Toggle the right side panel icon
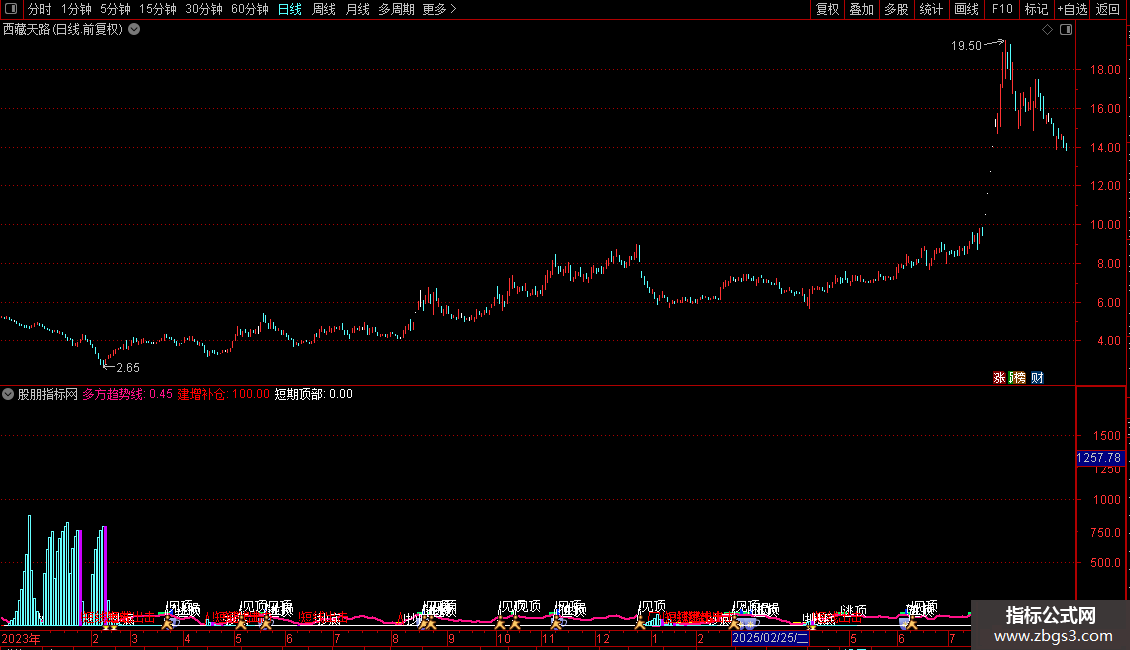Viewport: 1130px width, 650px height. 1066,30
